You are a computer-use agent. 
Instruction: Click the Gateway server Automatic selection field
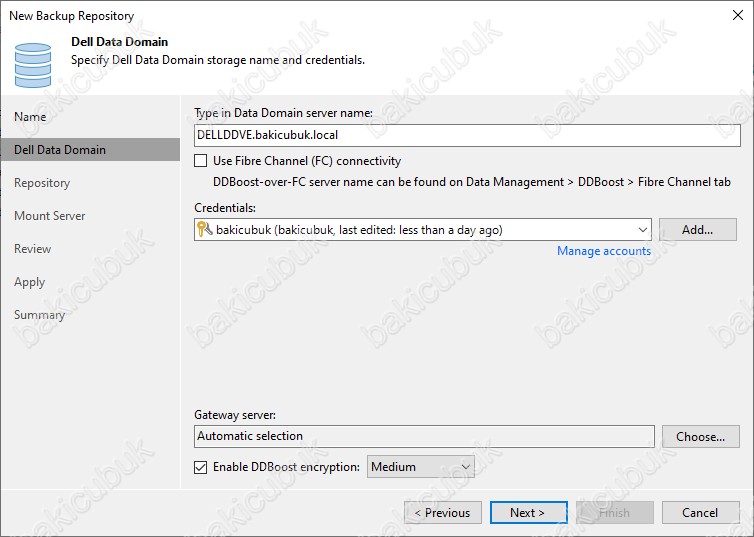click(424, 436)
